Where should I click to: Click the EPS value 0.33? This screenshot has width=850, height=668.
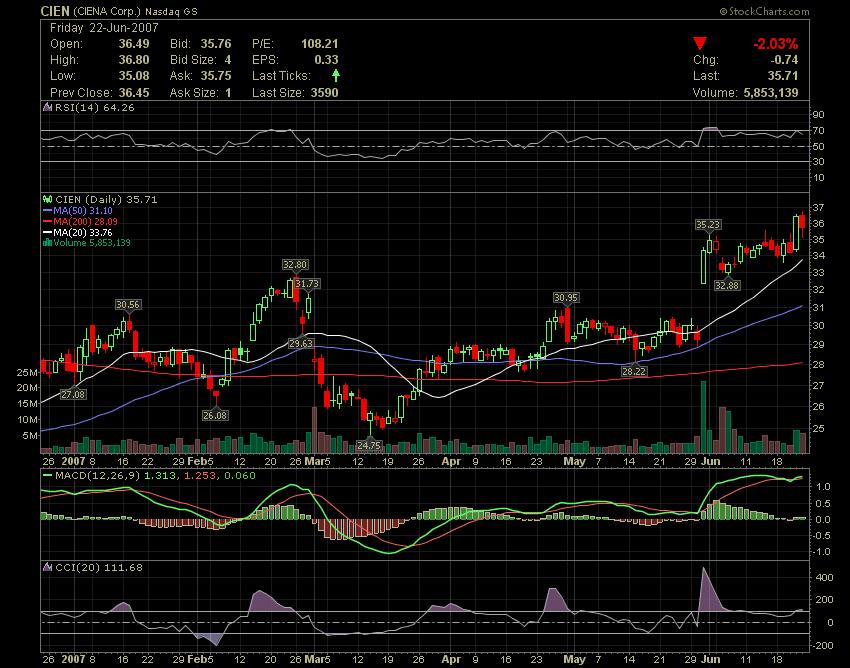tap(326, 60)
